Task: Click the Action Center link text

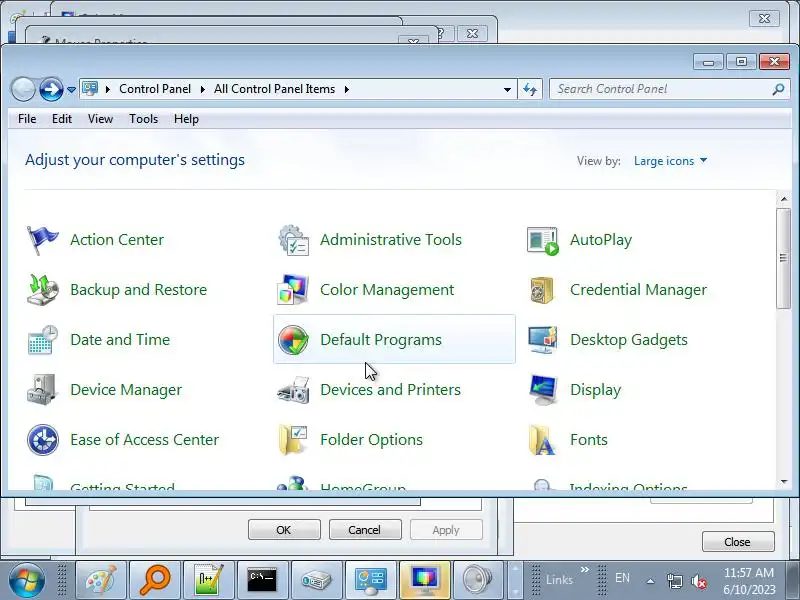Action: click(117, 240)
